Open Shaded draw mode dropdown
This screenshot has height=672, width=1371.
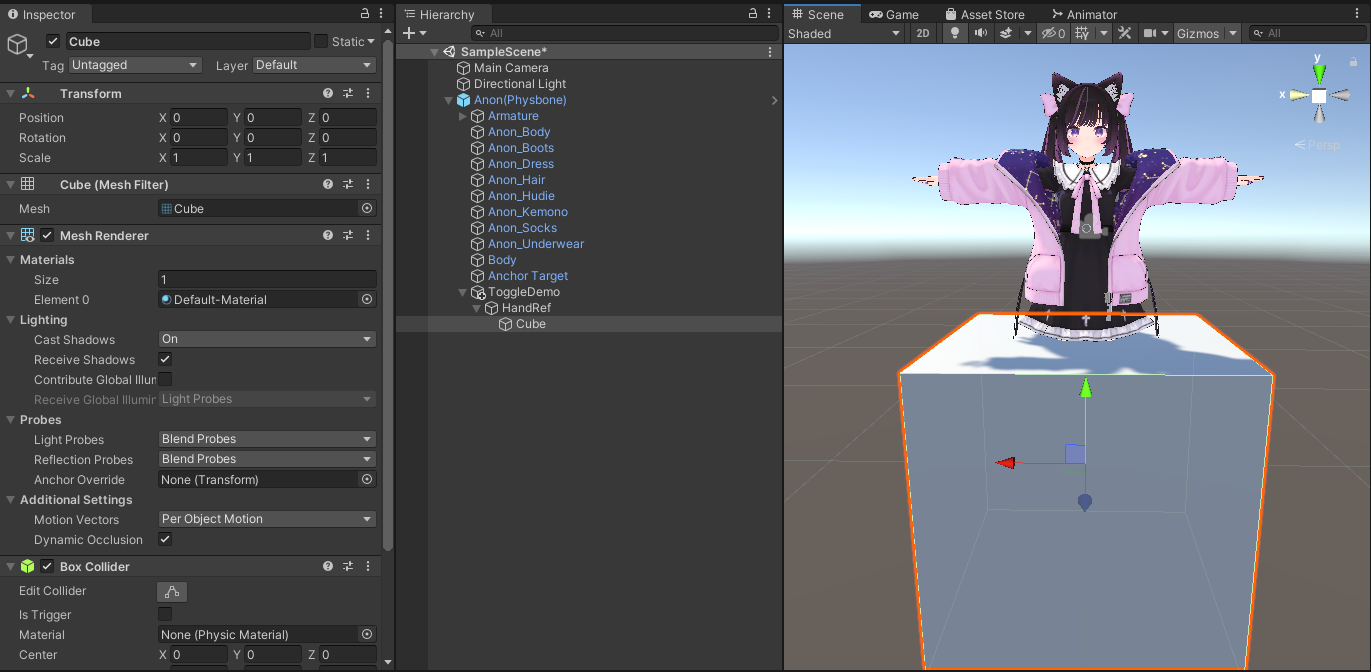click(845, 33)
